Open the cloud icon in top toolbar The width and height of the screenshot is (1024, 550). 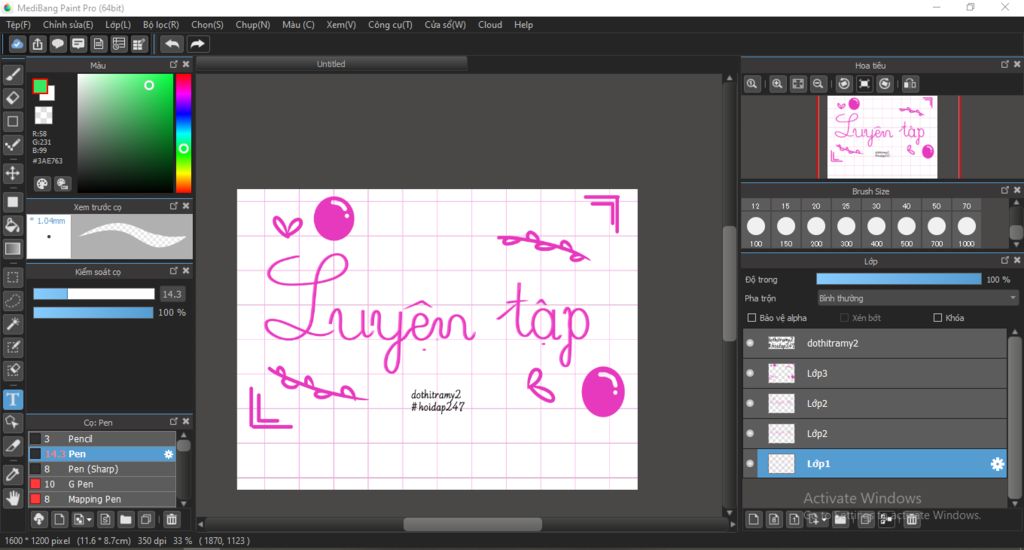(x=17, y=44)
